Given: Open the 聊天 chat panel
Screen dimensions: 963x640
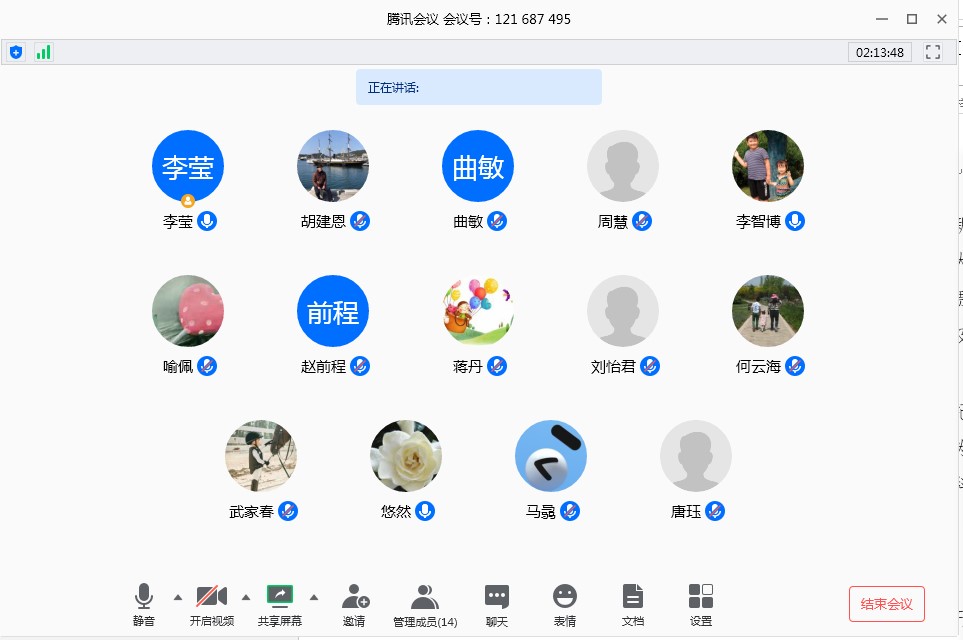Looking at the screenshot, I should pos(497,604).
